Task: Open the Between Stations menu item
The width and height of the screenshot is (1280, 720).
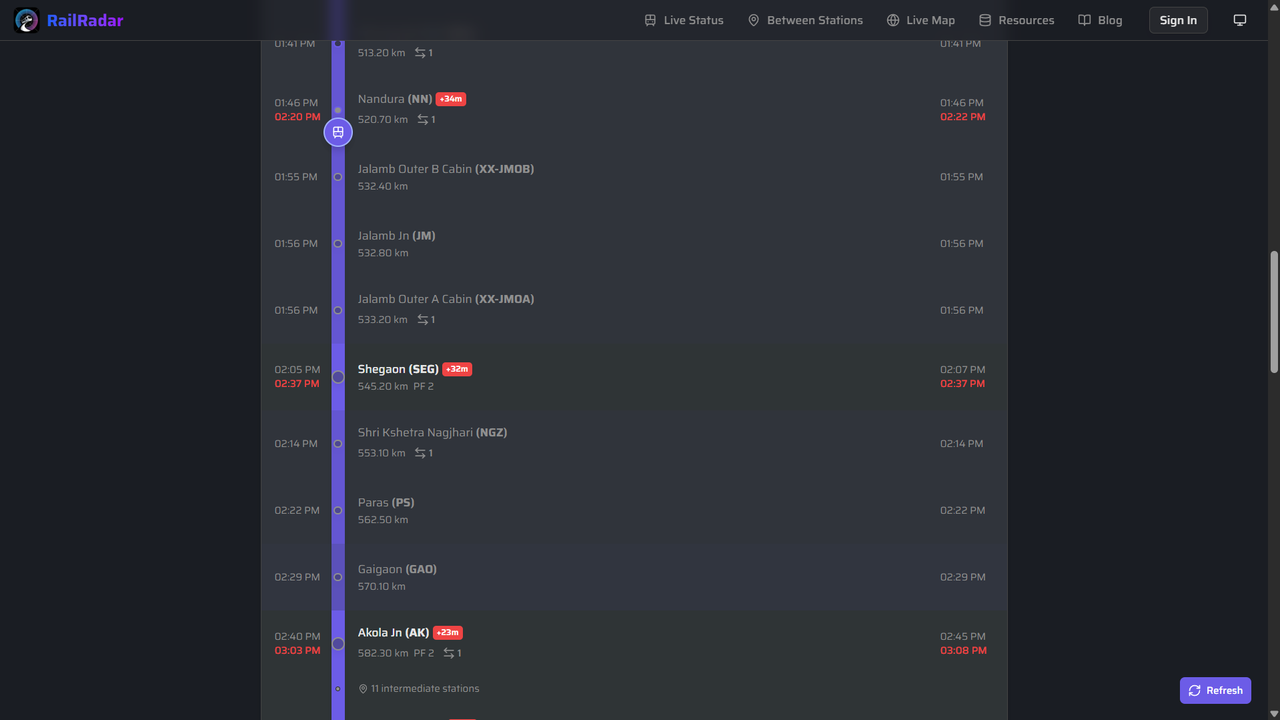Action: coord(814,20)
